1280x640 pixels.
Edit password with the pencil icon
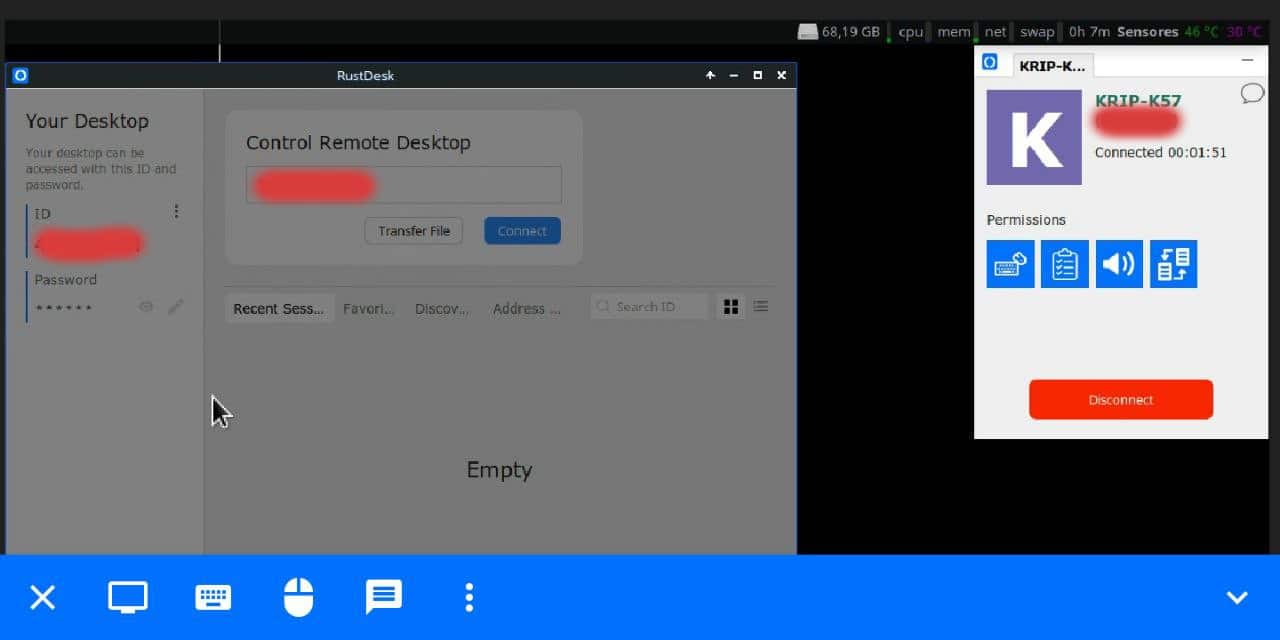click(176, 307)
